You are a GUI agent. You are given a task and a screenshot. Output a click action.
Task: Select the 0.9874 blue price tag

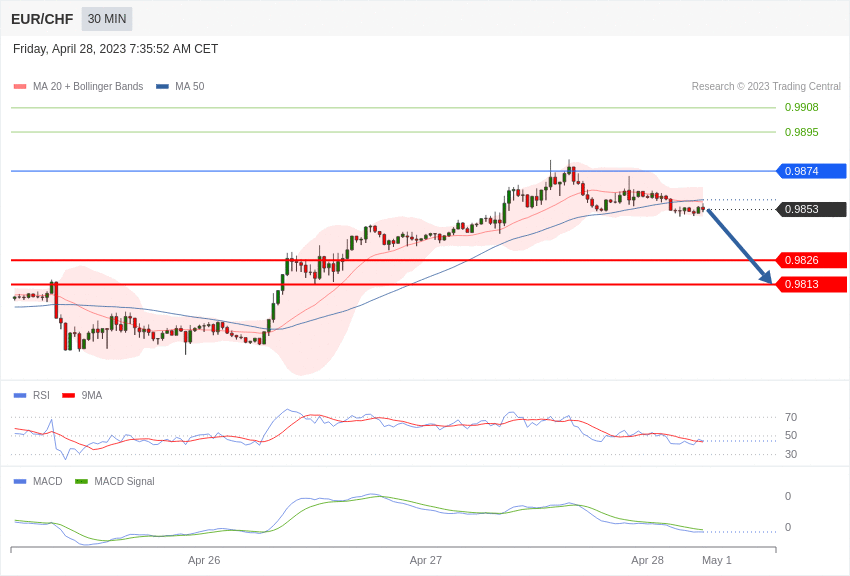tap(811, 171)
